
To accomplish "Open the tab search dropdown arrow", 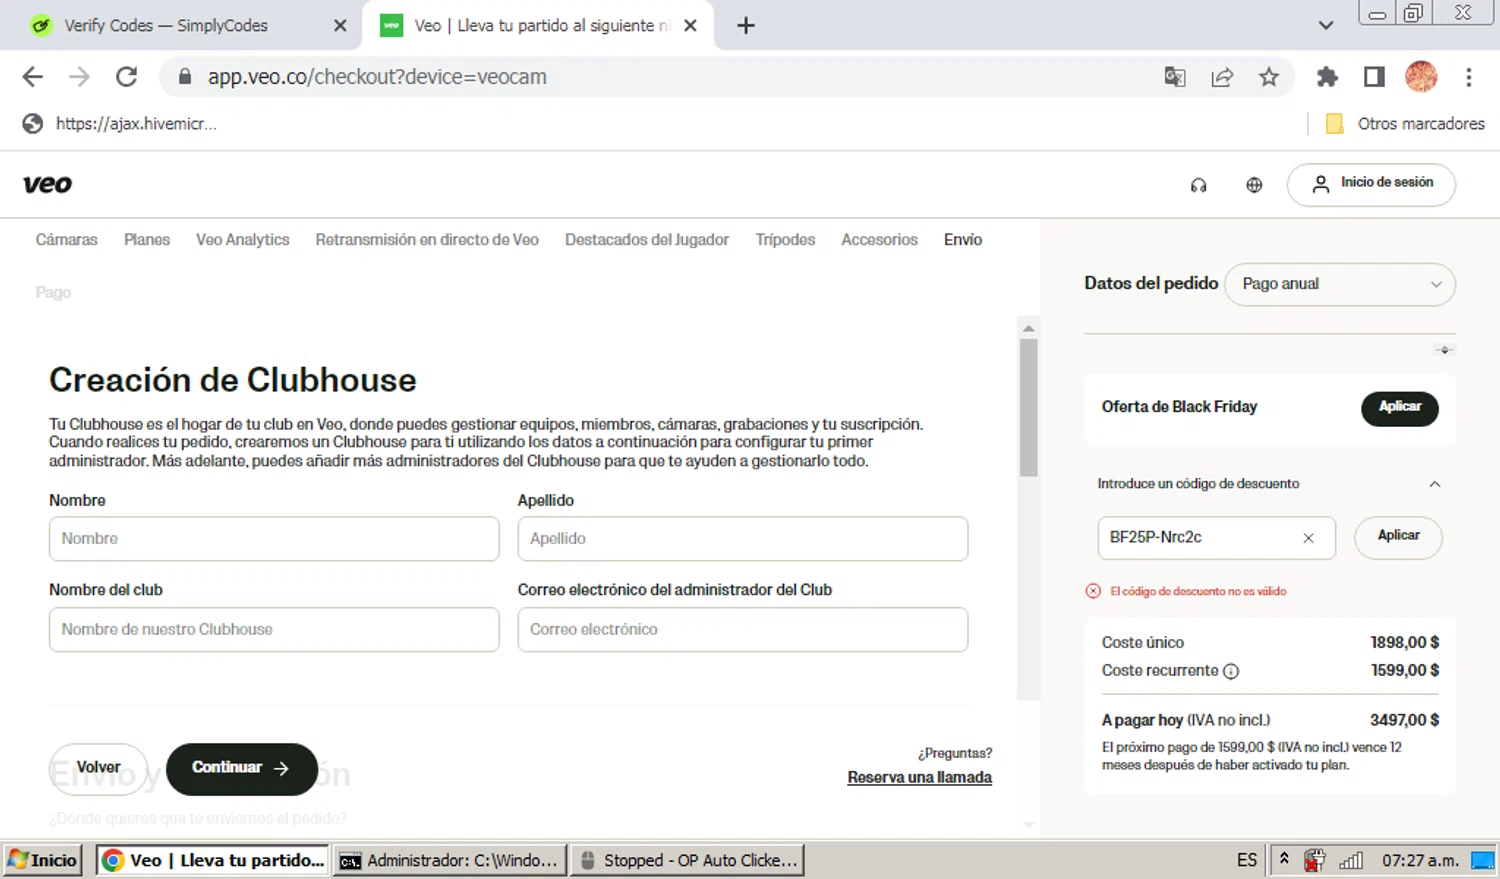I will click(1326, 26).
